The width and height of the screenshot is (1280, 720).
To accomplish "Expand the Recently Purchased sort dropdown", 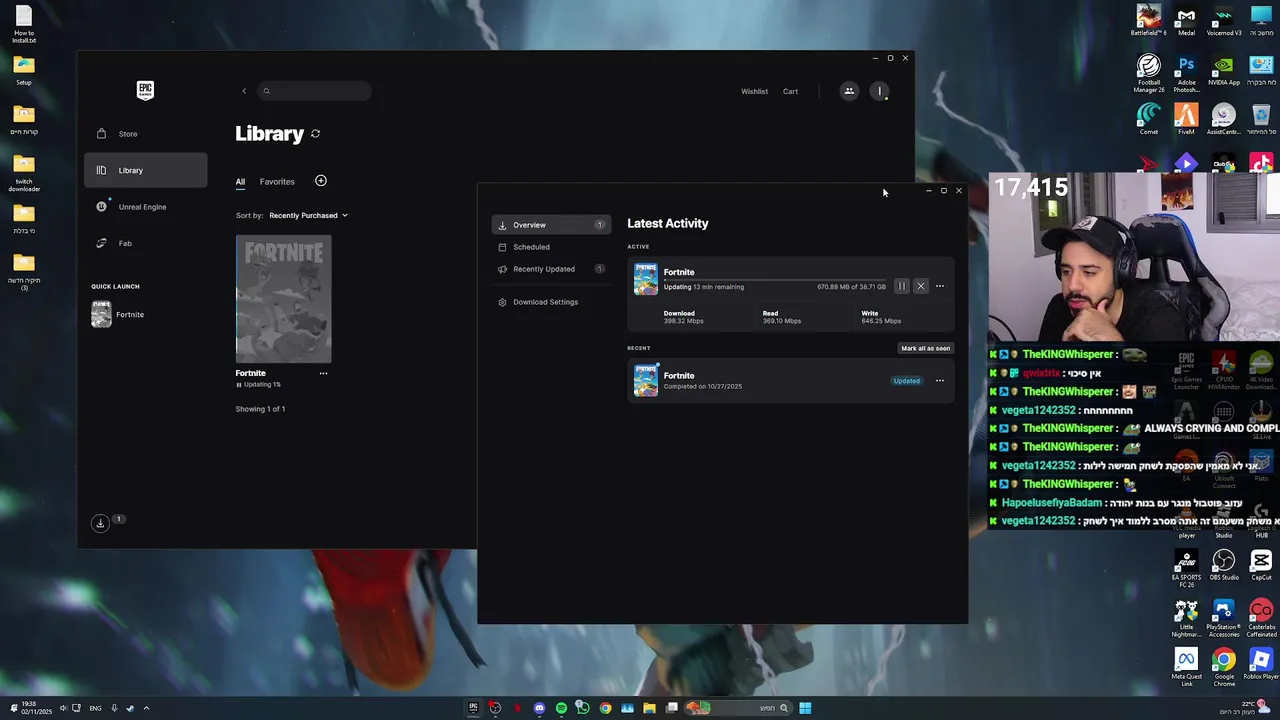I will point(308,215).
